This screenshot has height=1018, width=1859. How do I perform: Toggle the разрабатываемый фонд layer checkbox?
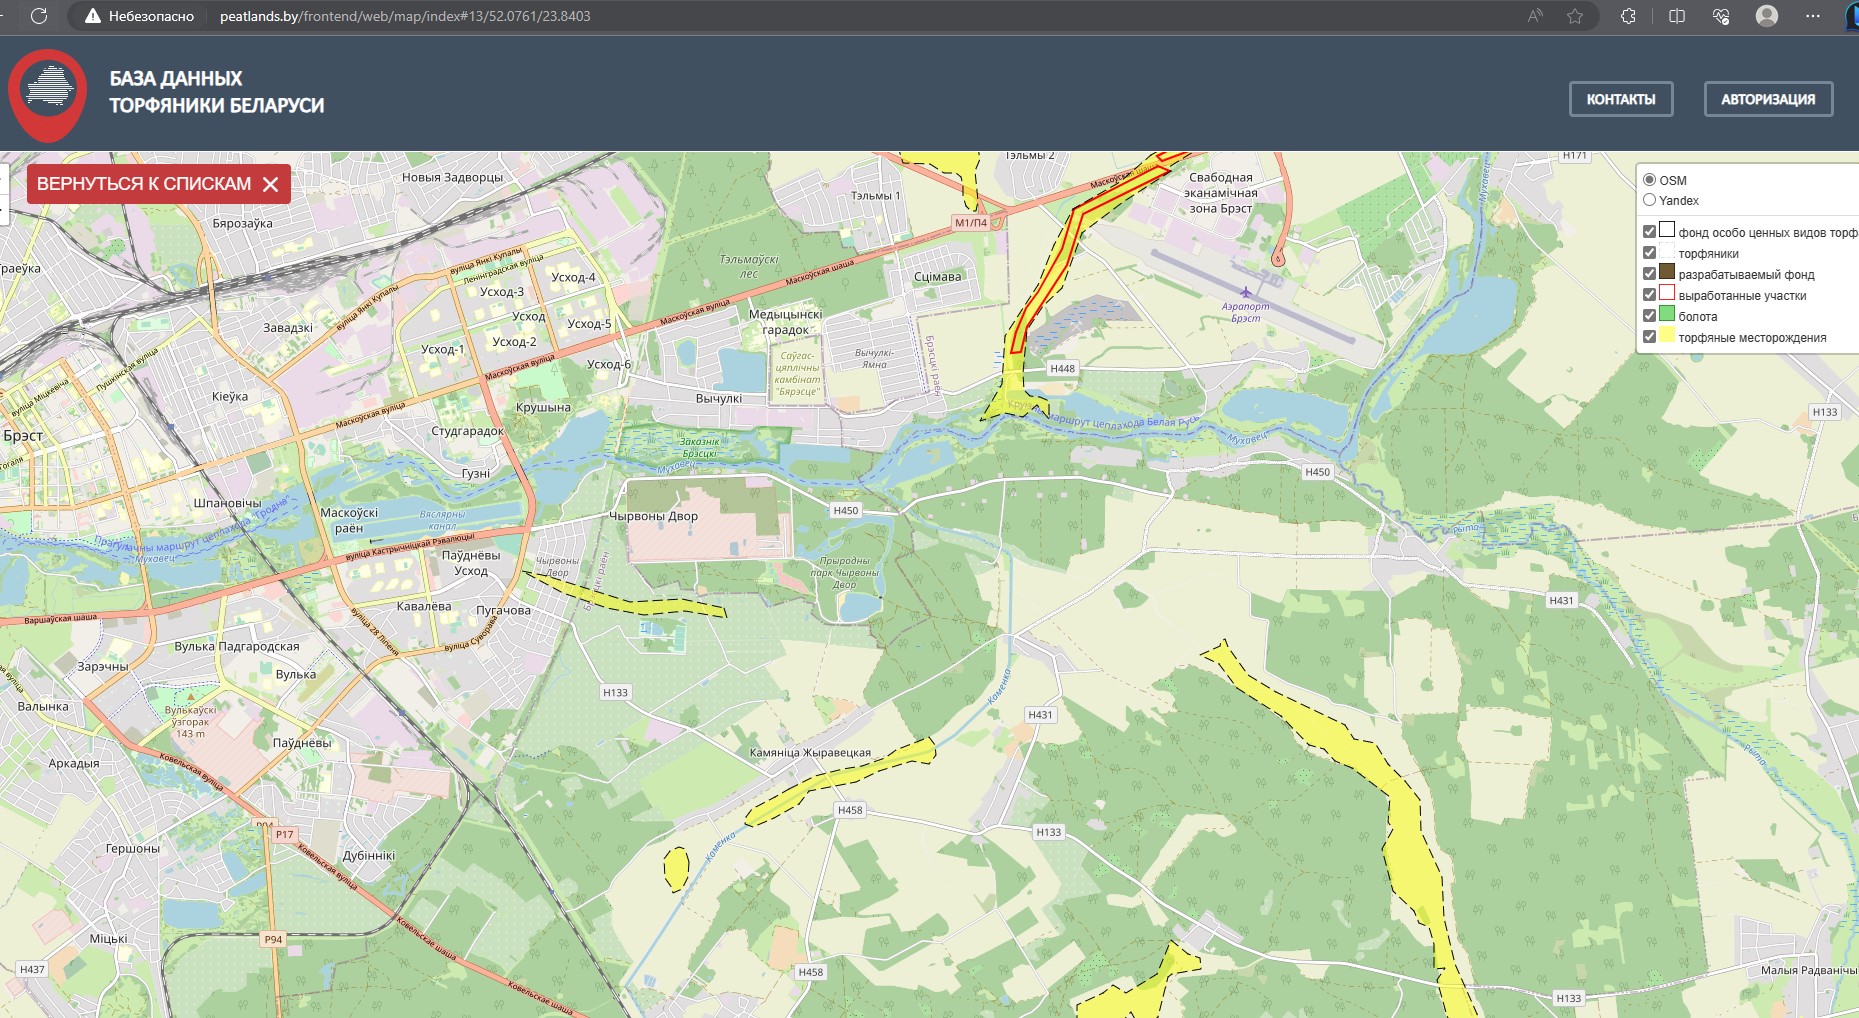coord(1649,274)
